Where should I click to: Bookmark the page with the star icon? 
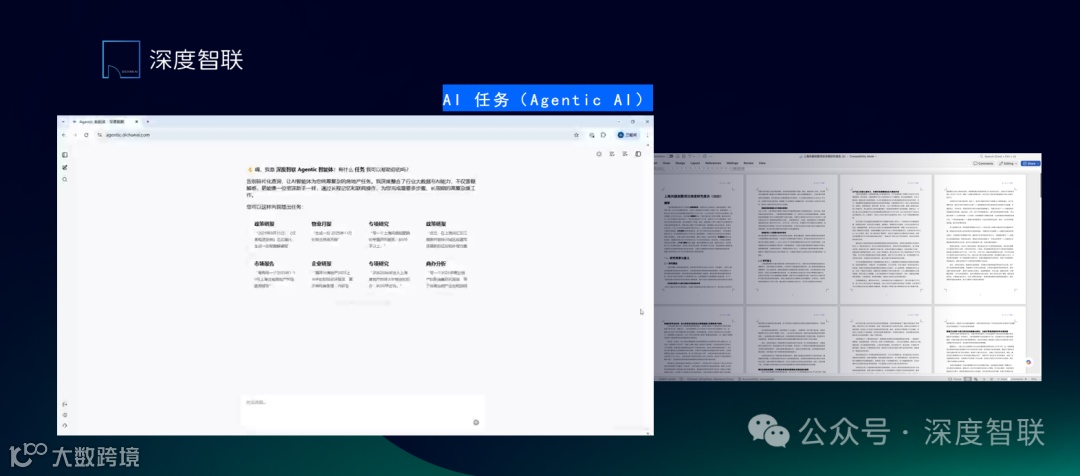[x=577, y=135]
